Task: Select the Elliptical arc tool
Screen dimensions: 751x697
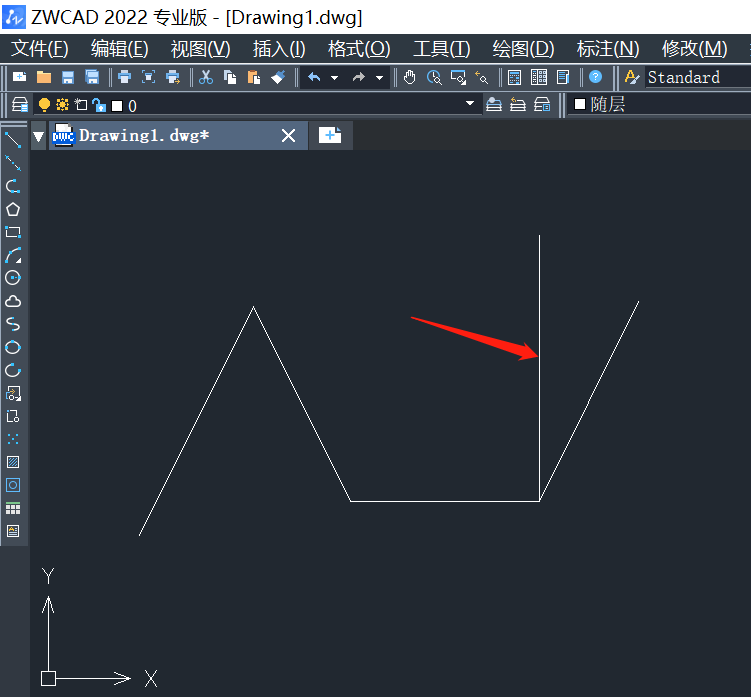Action: (13, 370)
